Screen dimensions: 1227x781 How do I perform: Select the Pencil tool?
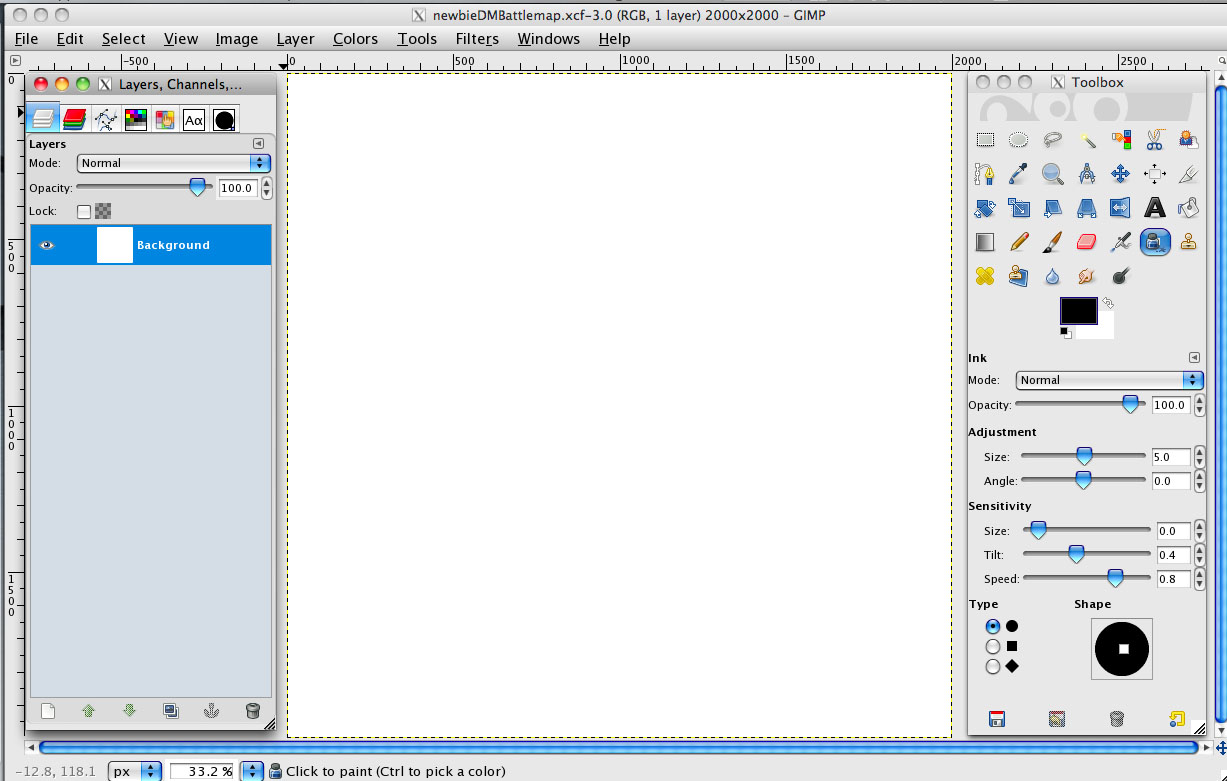pyautogui.click(x=1019, y=242)
